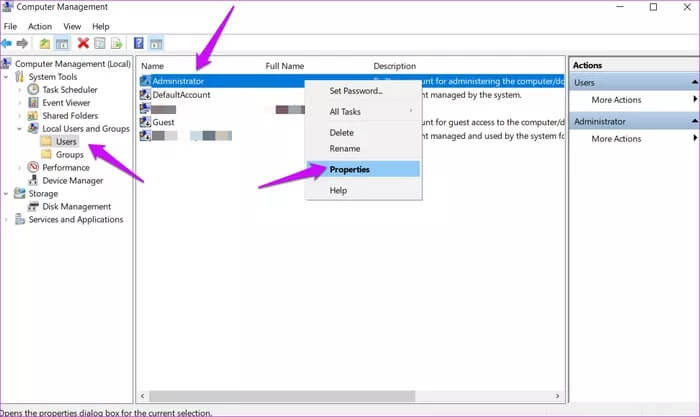Choose Delete from the context menu
The height and width of the screenshot is (417, 700).
(363, 133)
